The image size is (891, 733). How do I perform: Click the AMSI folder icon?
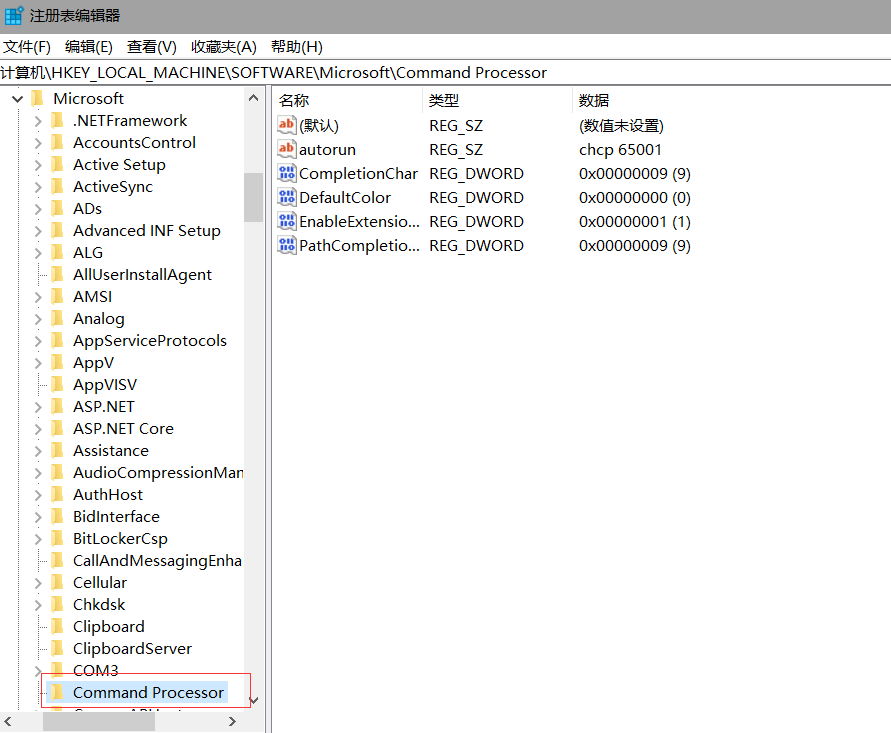tap(57, 297)
